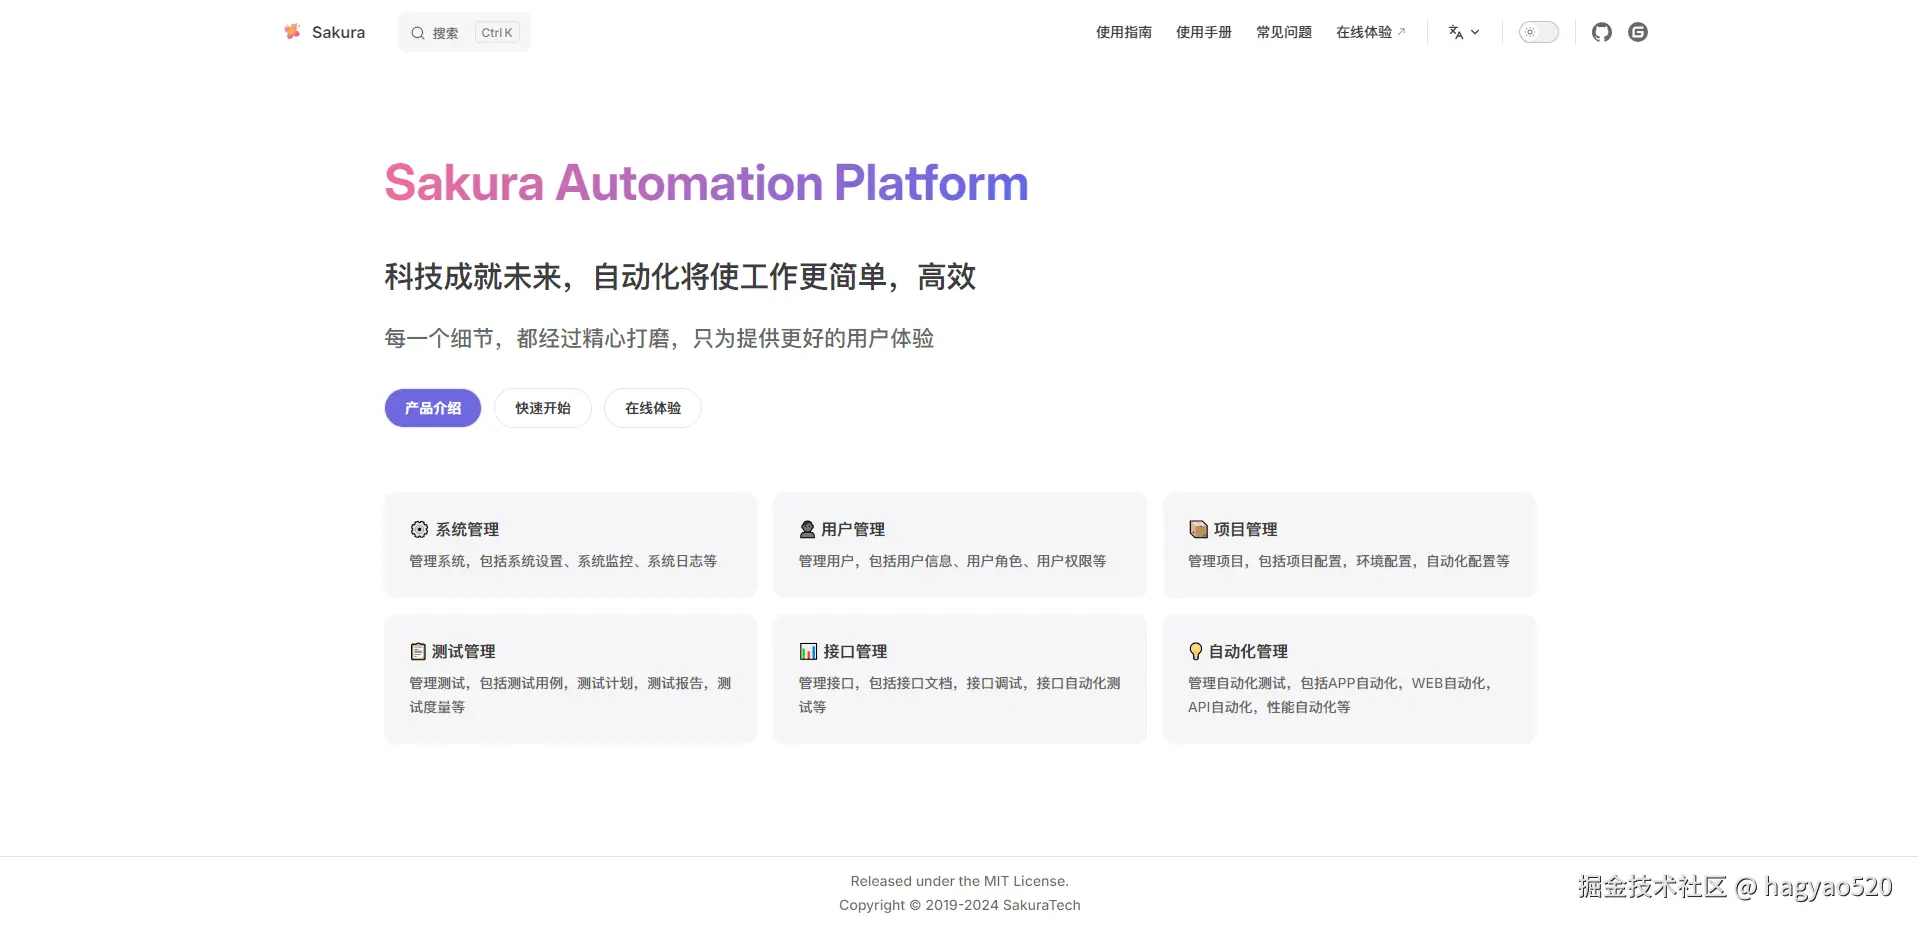Click the 搜索 search box

click(x=464, y=33)
